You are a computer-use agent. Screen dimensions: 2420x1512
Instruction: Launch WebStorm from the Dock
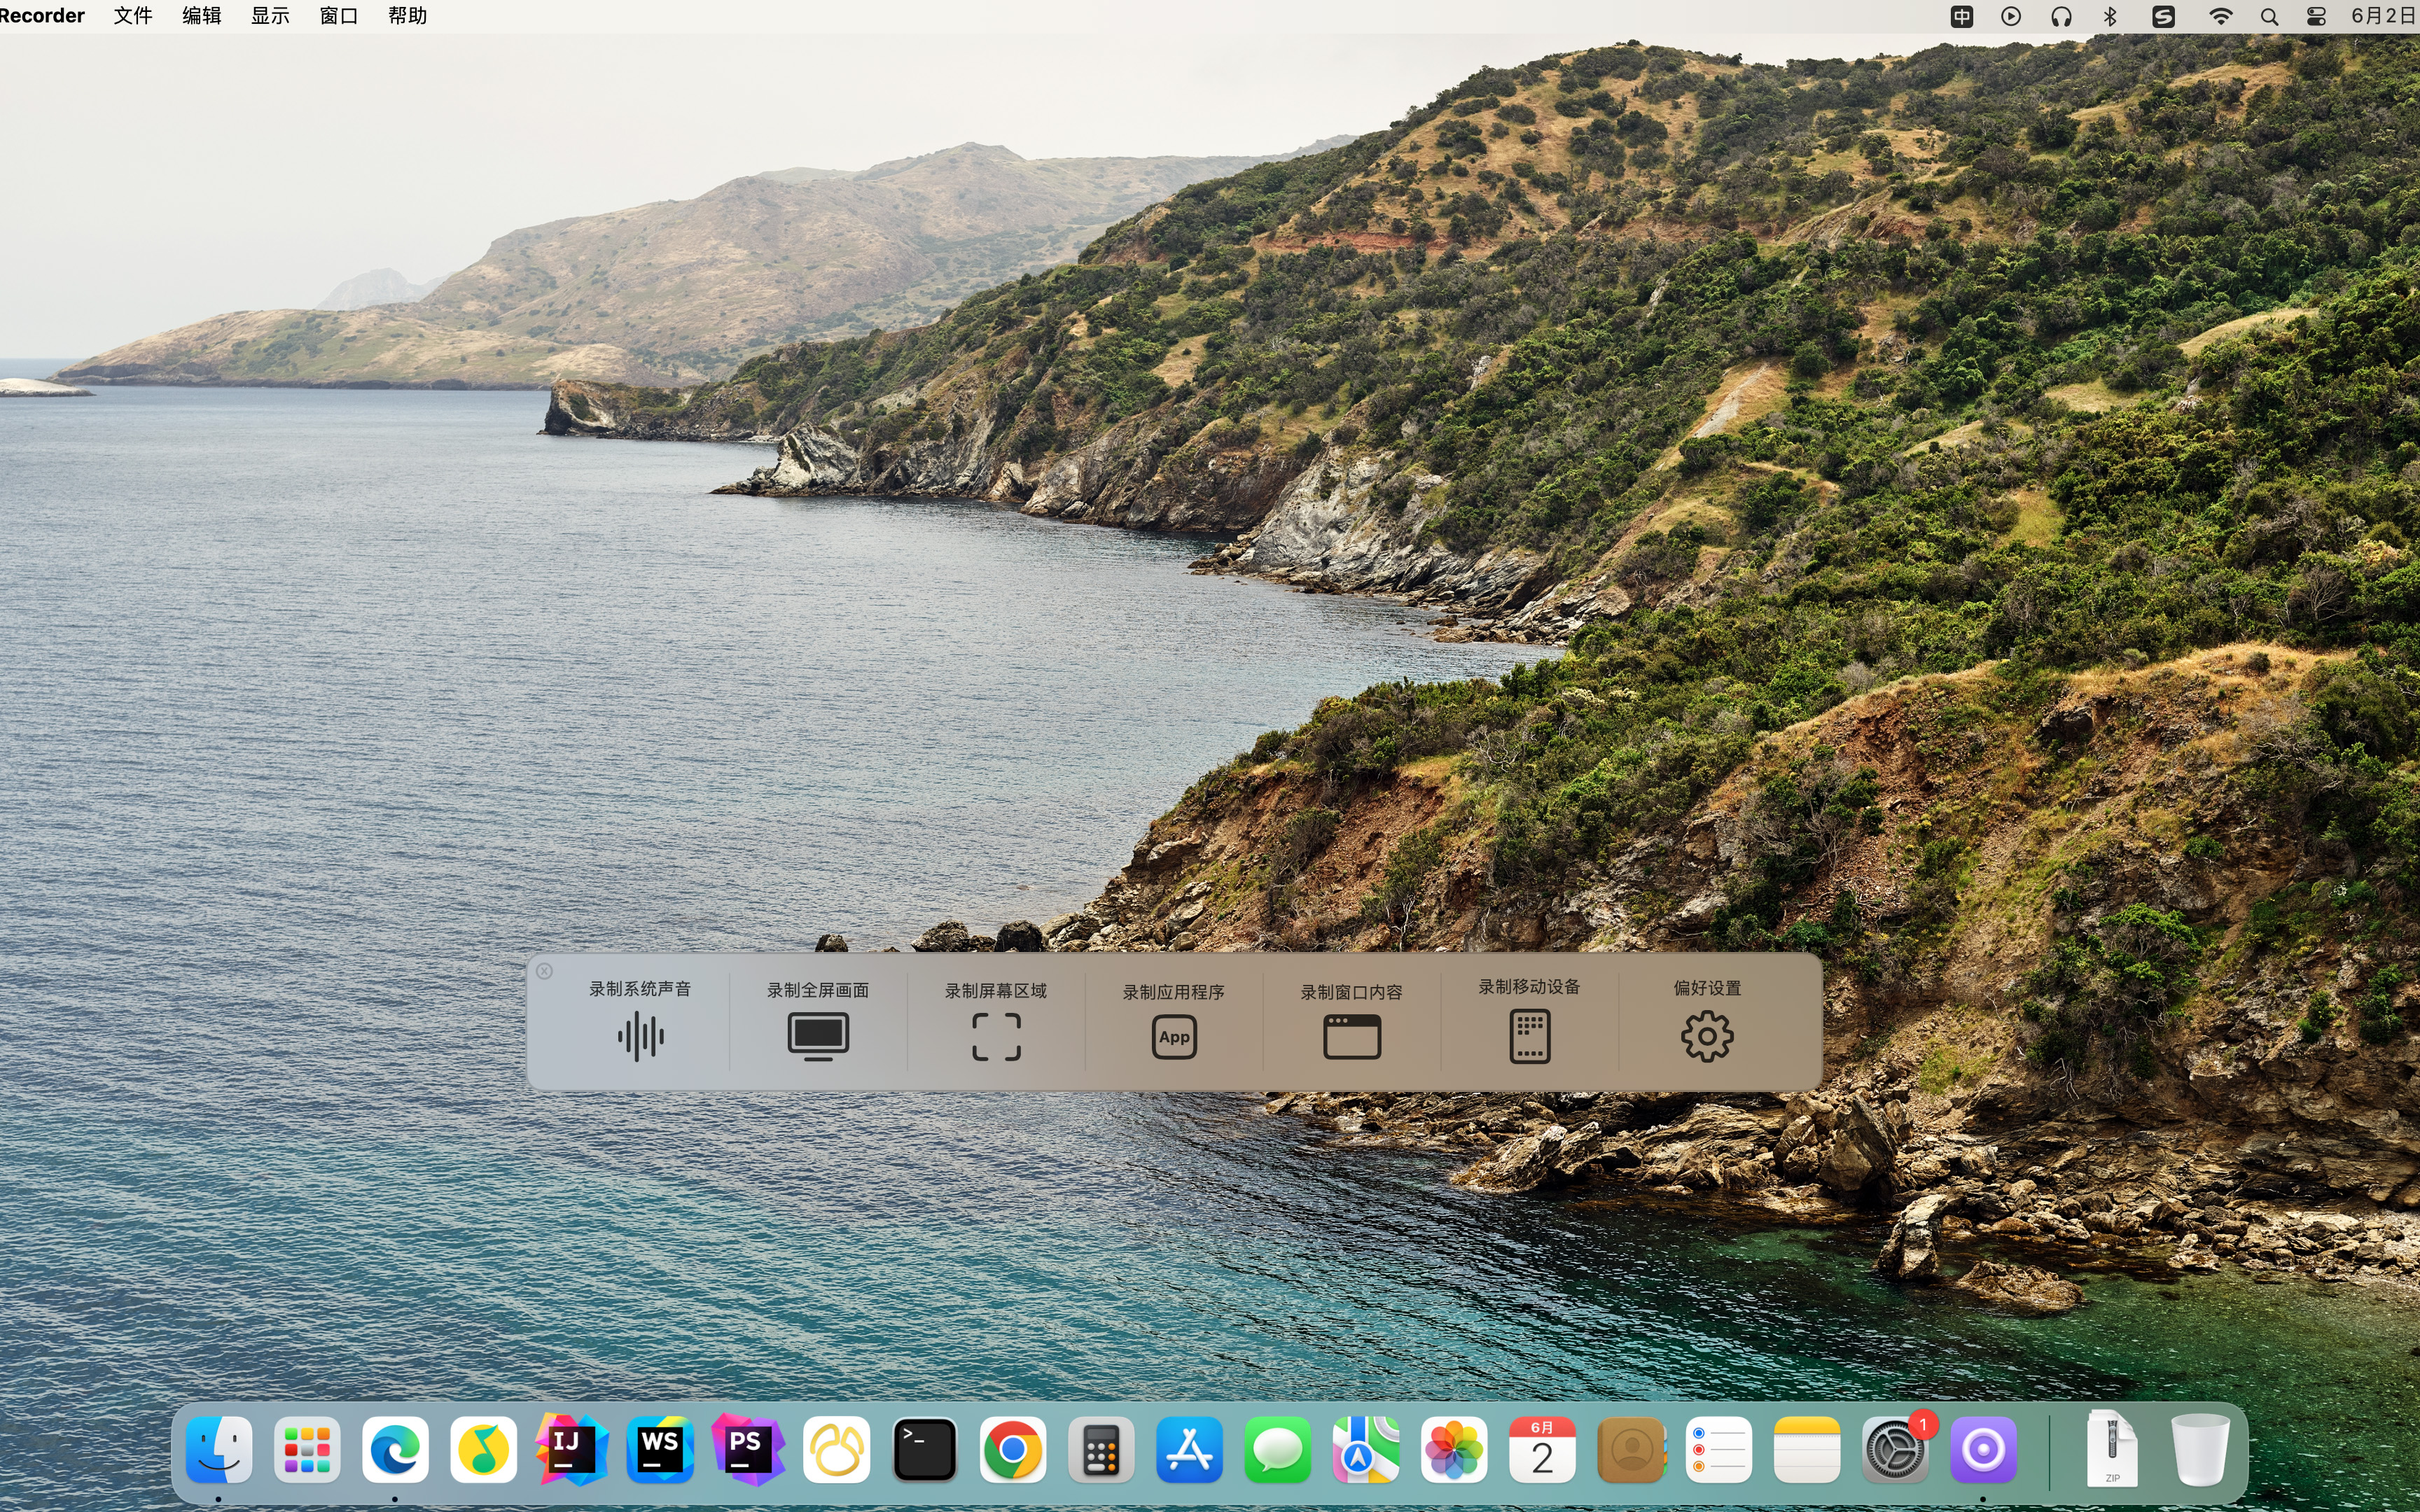tap(660, 1449)
